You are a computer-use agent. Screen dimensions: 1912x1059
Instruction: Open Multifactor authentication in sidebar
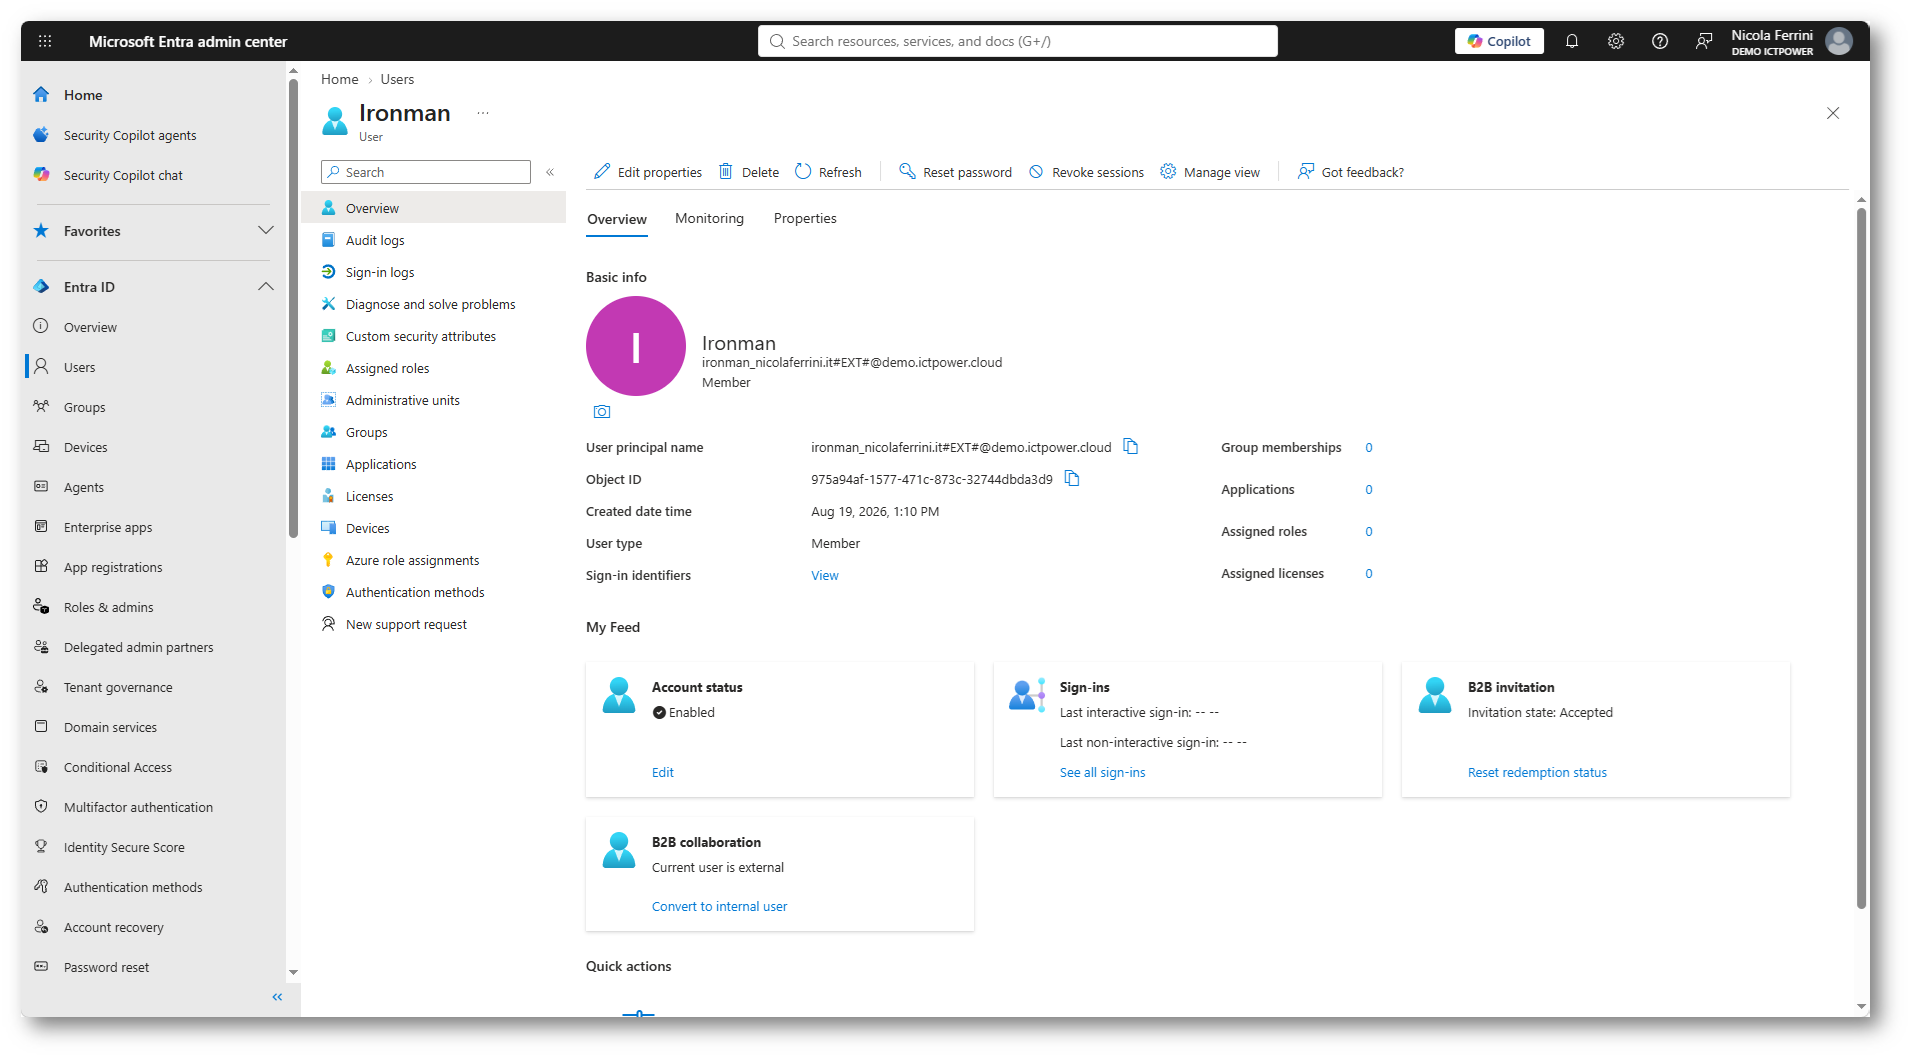click(138, 807)
